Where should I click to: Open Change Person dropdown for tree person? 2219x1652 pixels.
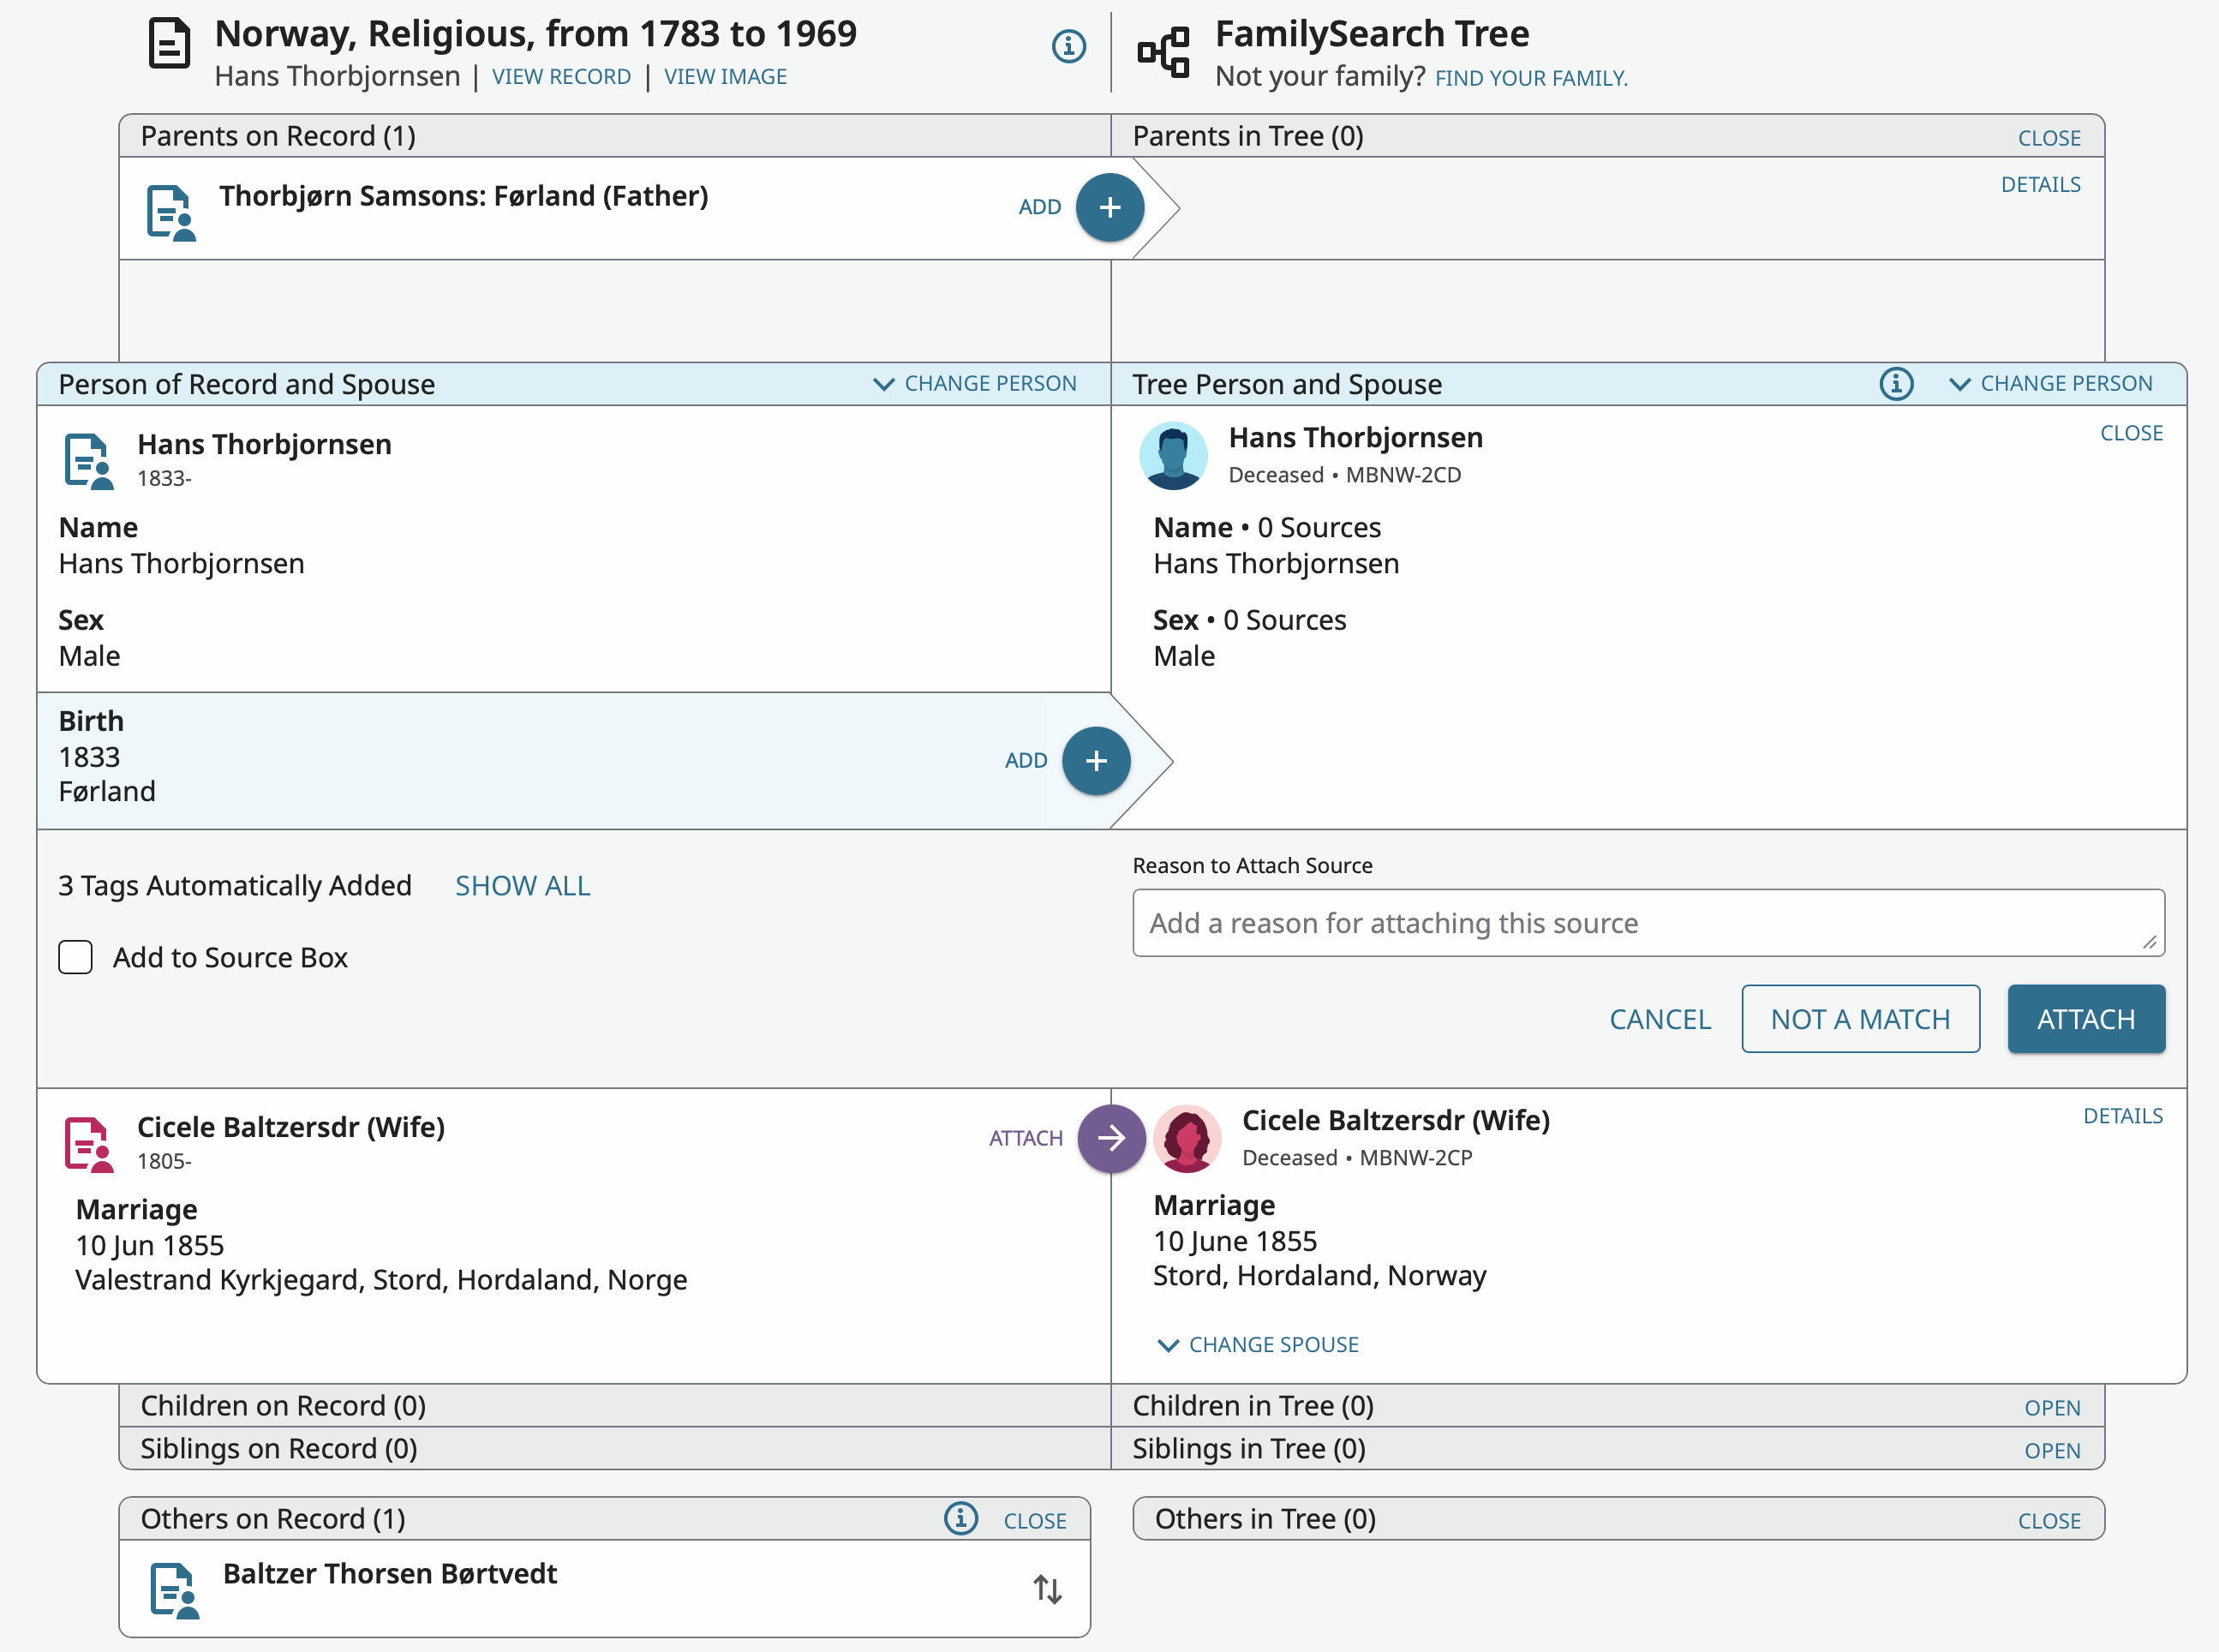2050,384
